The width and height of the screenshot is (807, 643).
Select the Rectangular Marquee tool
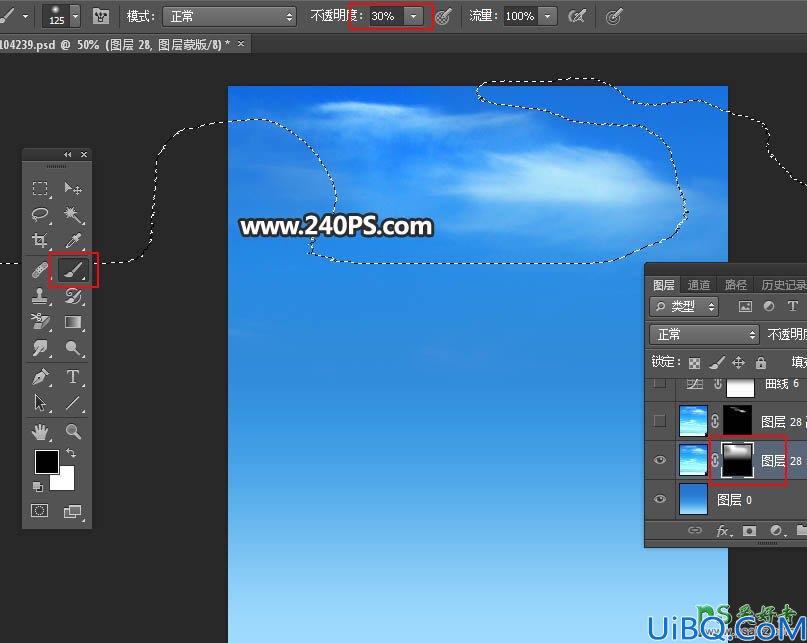[x=40, y=189]
